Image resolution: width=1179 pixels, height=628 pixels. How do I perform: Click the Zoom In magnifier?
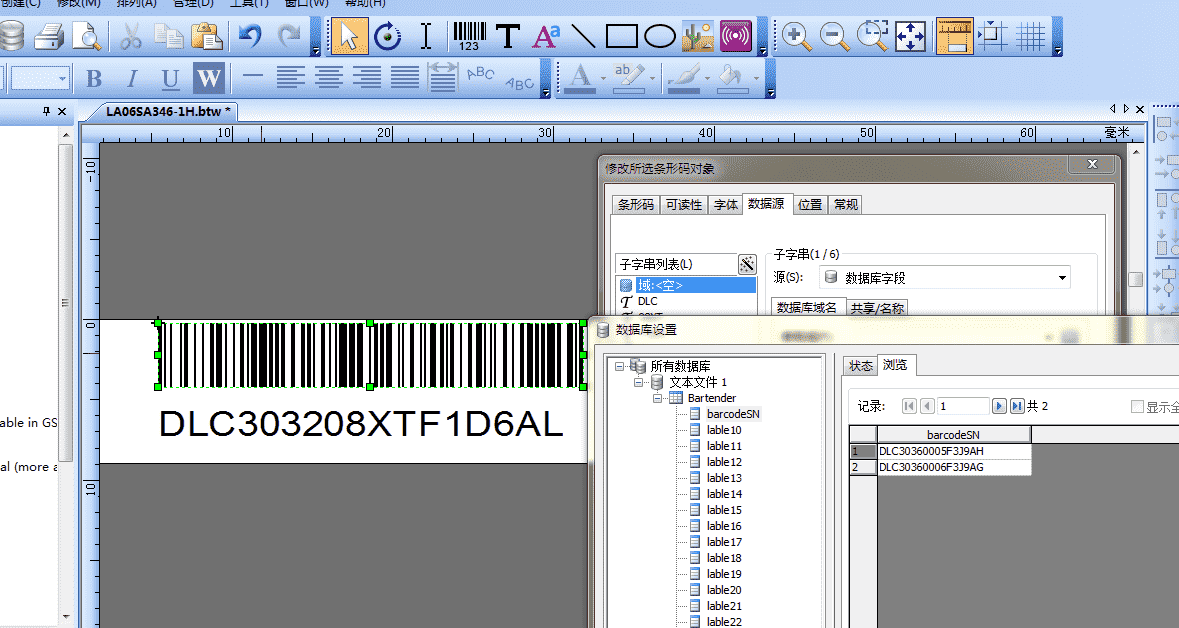(x=796, y=35)
